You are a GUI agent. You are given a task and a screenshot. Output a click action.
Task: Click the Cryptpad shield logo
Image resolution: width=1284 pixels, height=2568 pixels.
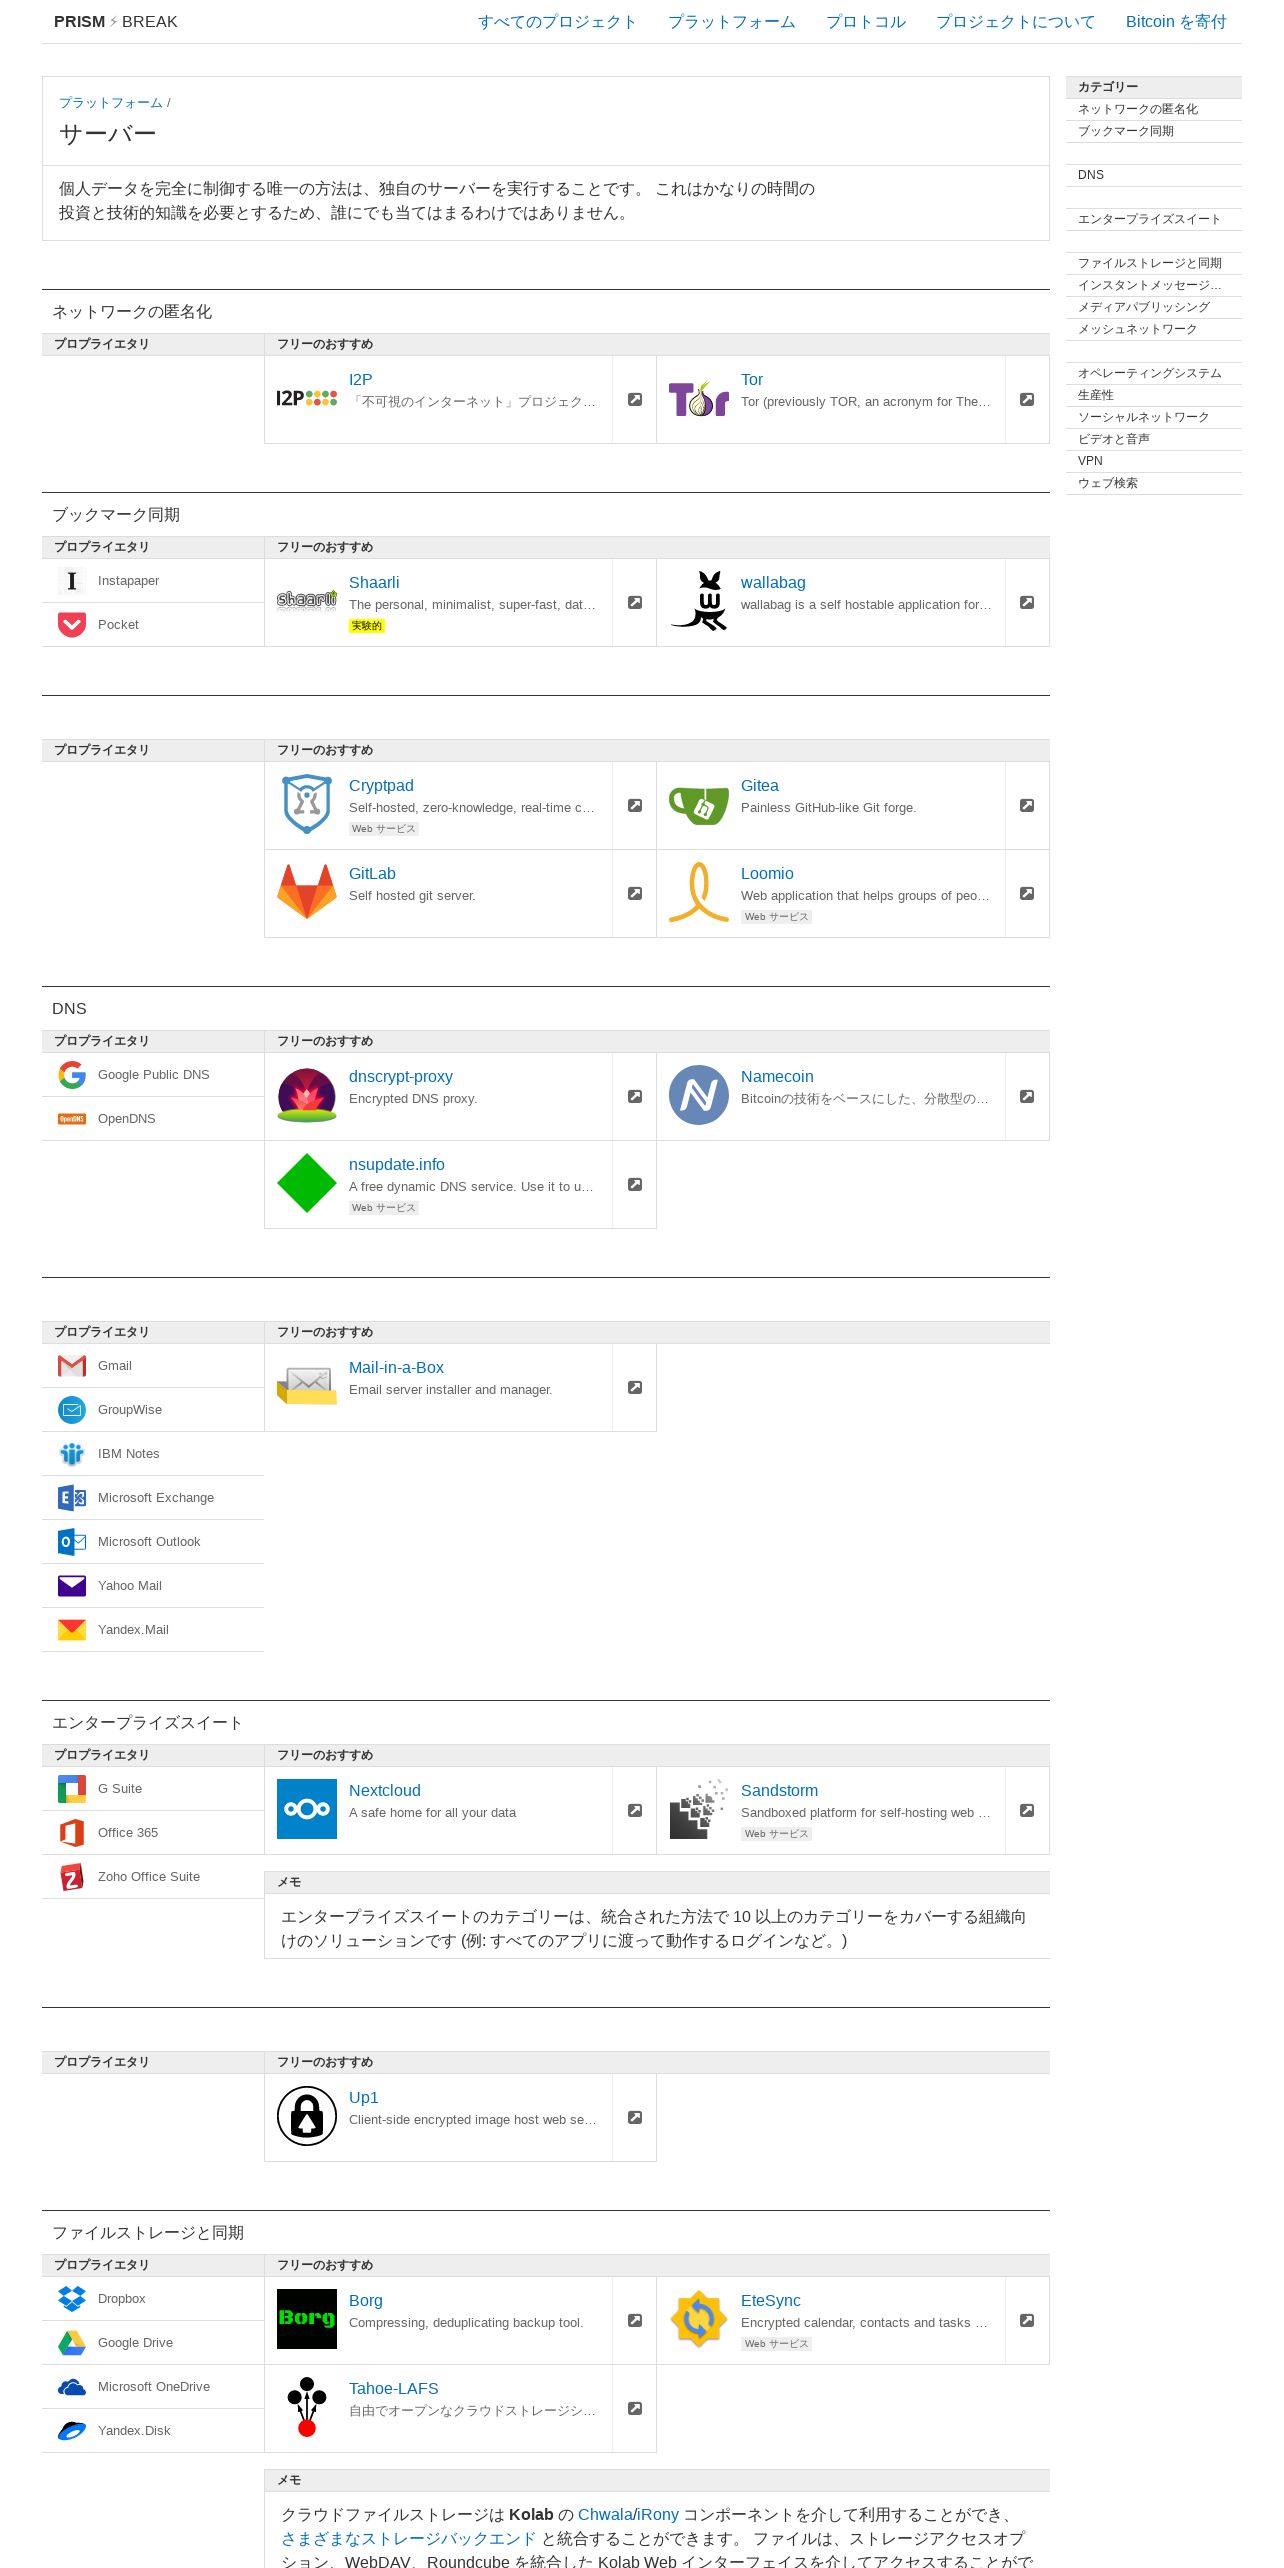click(306, 804)
